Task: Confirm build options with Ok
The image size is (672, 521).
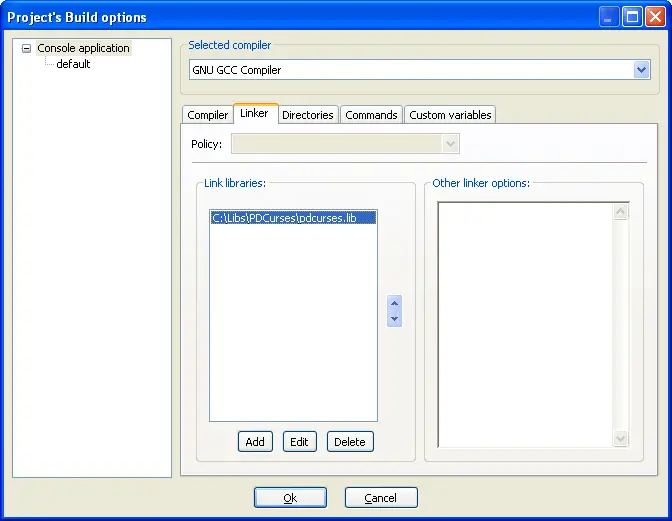Action: click(290, 498)
